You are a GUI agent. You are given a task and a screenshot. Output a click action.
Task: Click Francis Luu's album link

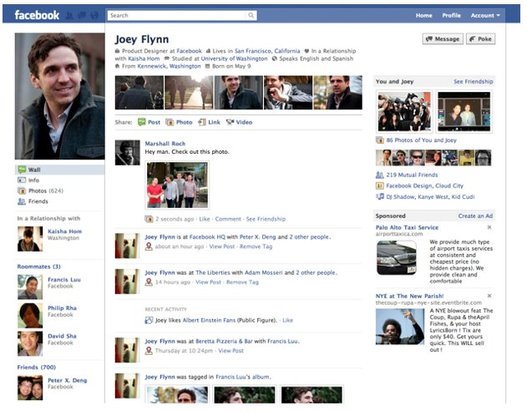243,377
